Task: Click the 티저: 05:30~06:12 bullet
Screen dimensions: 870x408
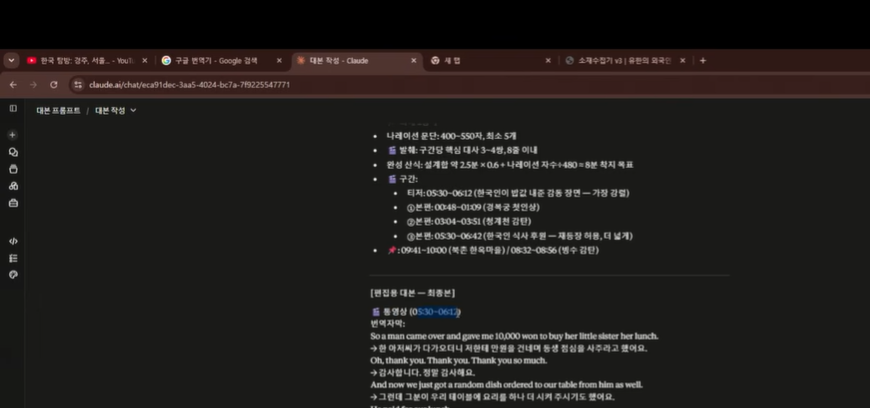Action: point(518,193)
